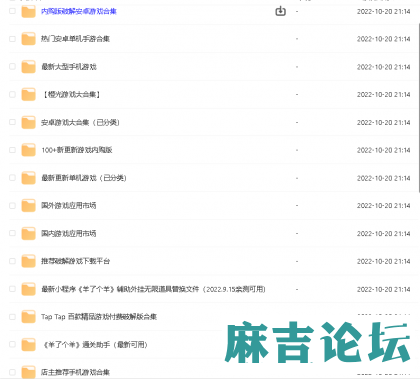420x379 pixels.
Task: Click folder icon of 安卓游戏大合集（已分类）
Action: tap(28, 122)
